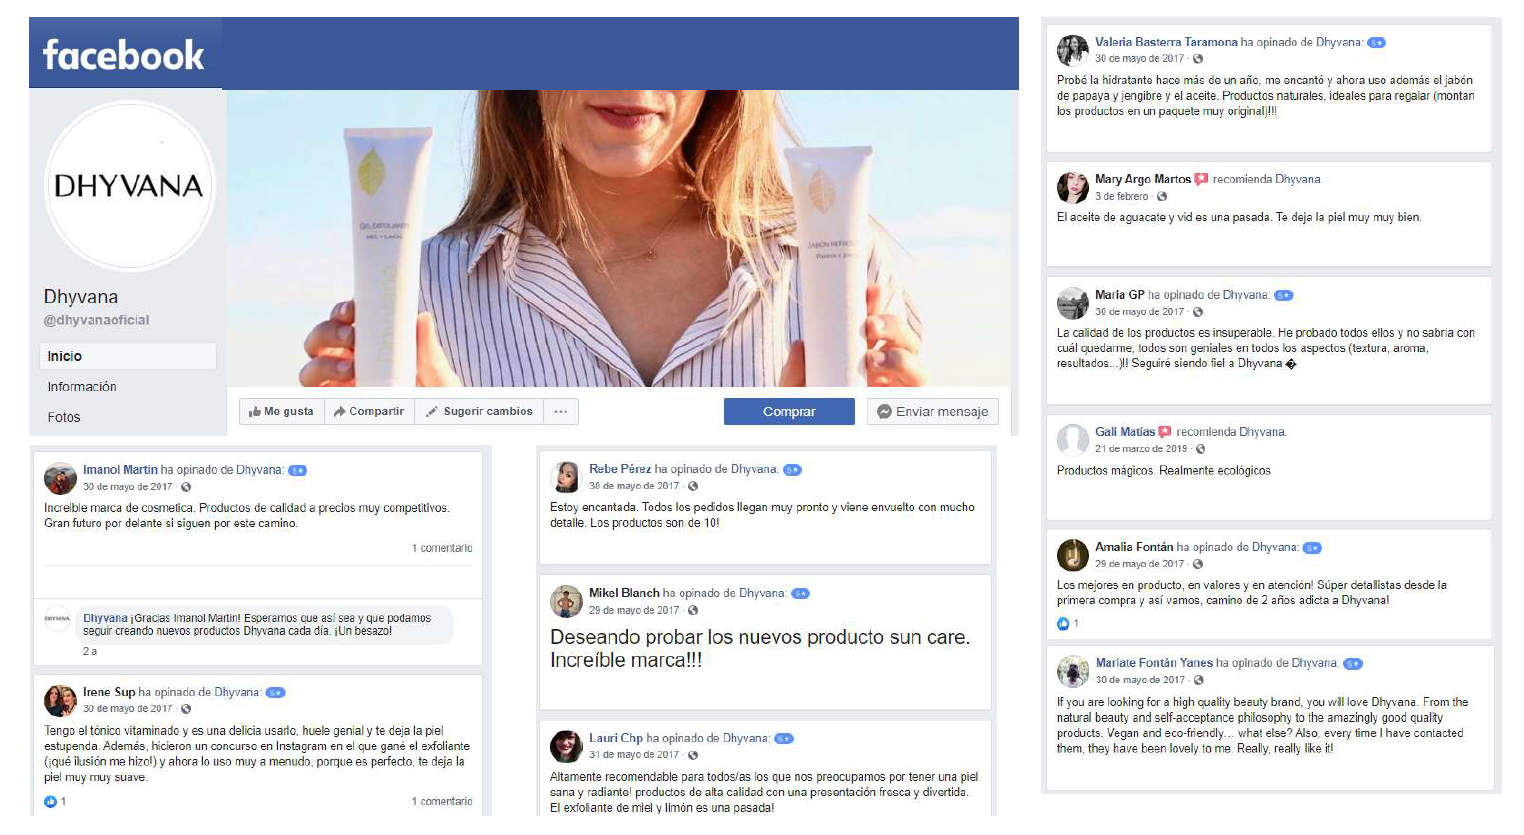Click Mariate Fontán Yanes's avatar

(1073, 671)
